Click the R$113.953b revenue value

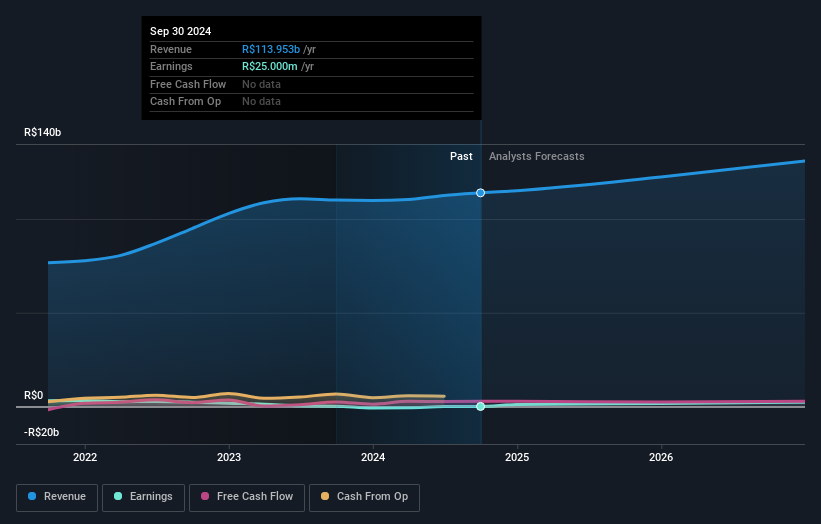tap(271, 49)
